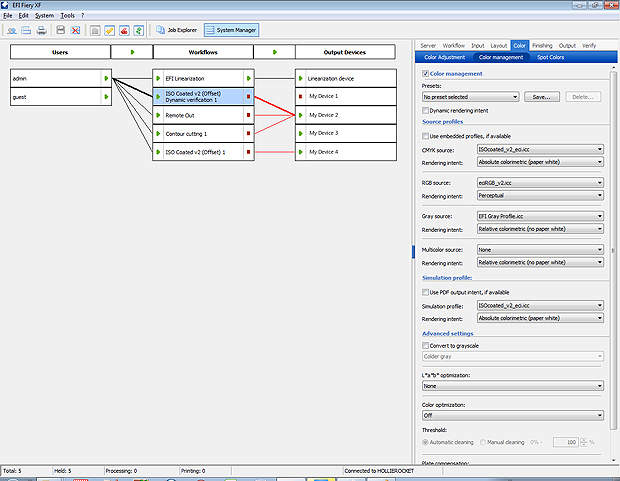Toggle the Color management checkbox
The image size is (620, 481).
[425, 74]
